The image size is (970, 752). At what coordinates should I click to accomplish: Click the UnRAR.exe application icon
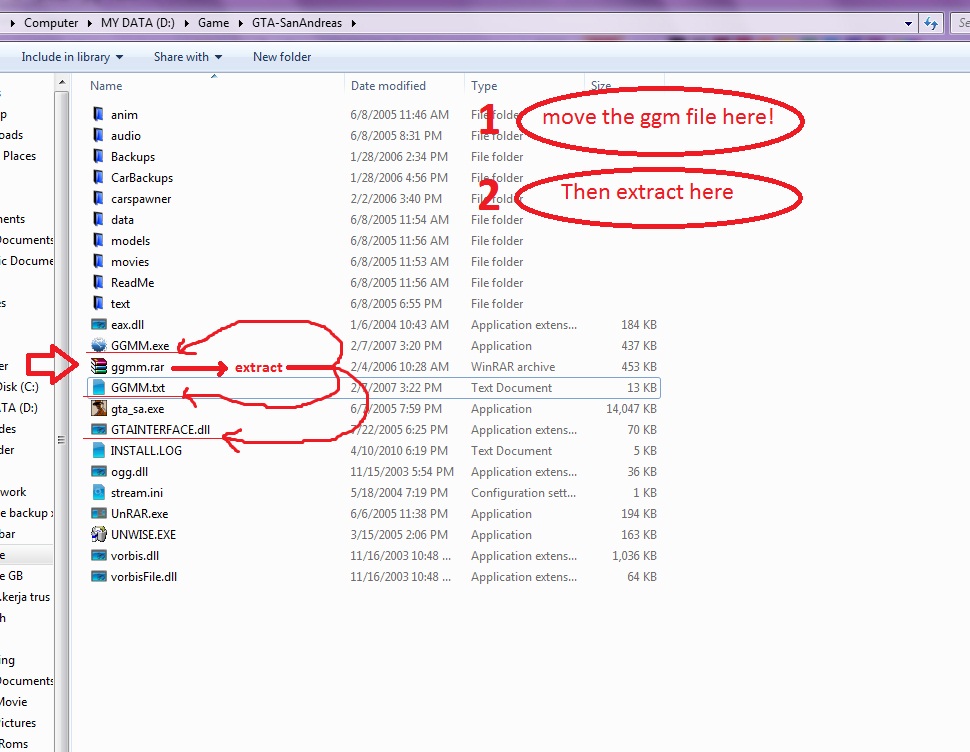(101, 513)
